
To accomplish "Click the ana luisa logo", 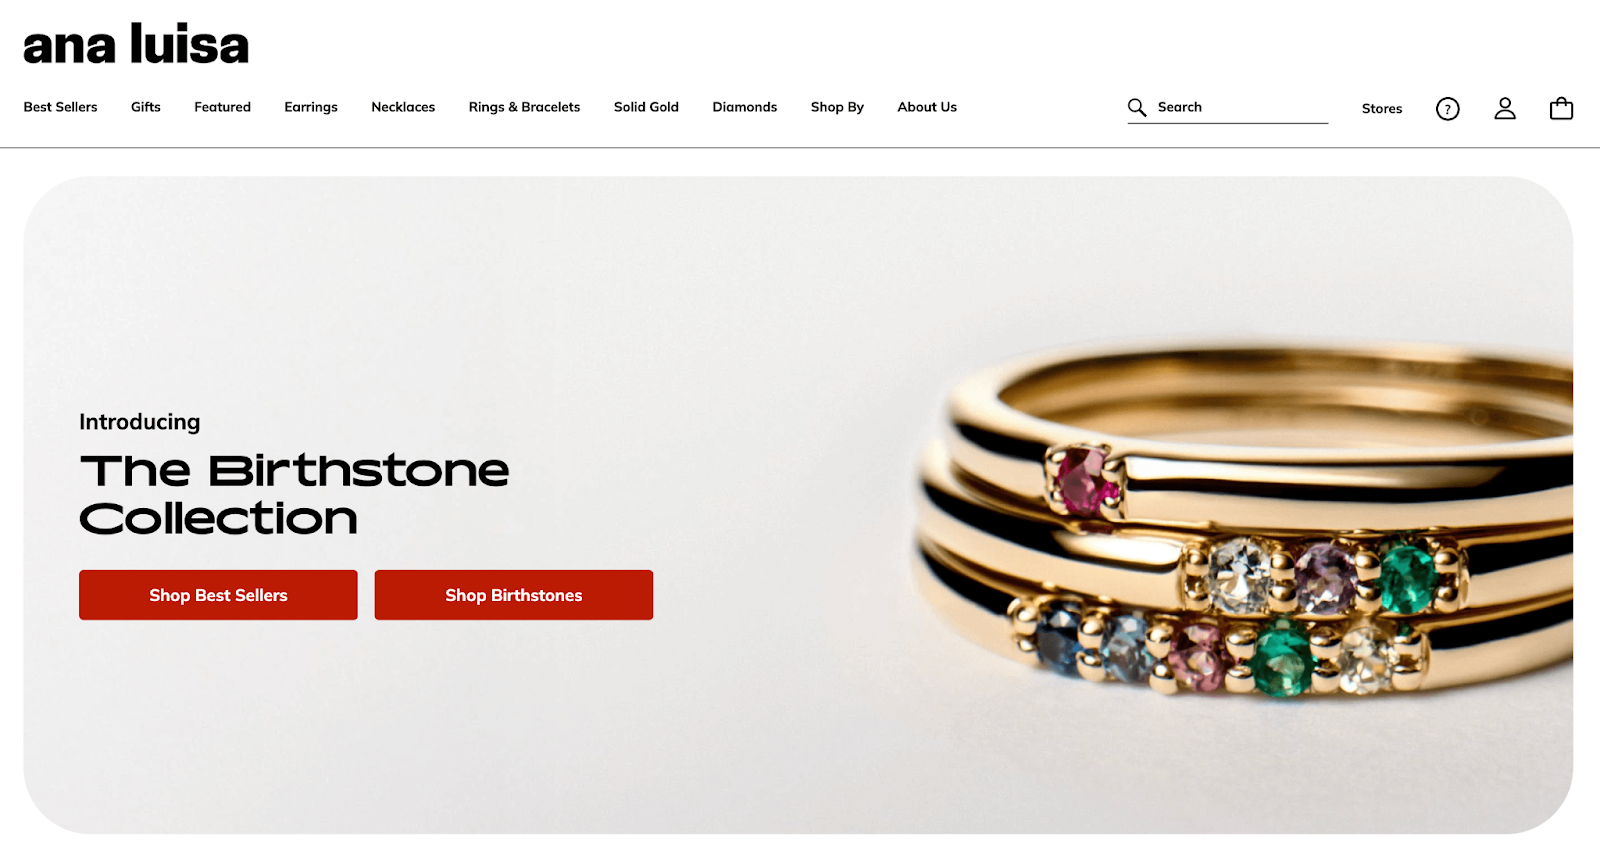I will tap(136, 45).
